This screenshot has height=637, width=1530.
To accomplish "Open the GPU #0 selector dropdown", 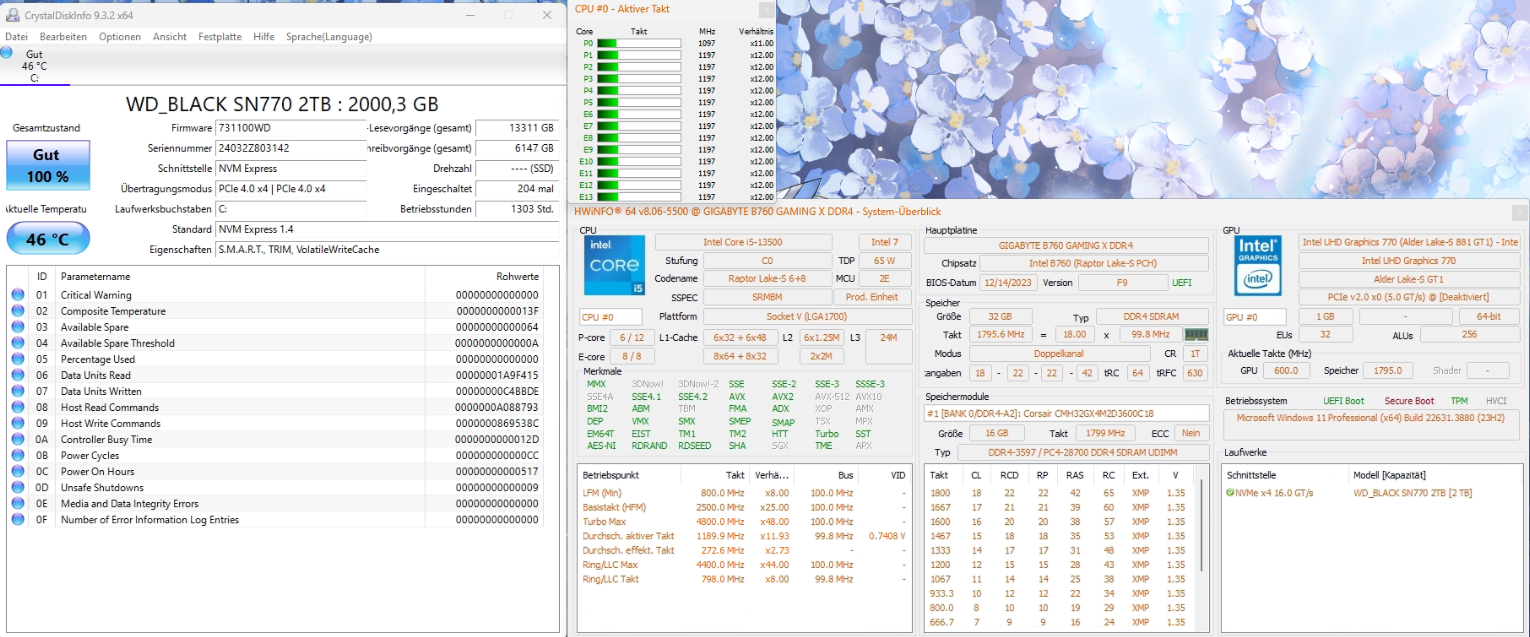I will click(1254, 317).
